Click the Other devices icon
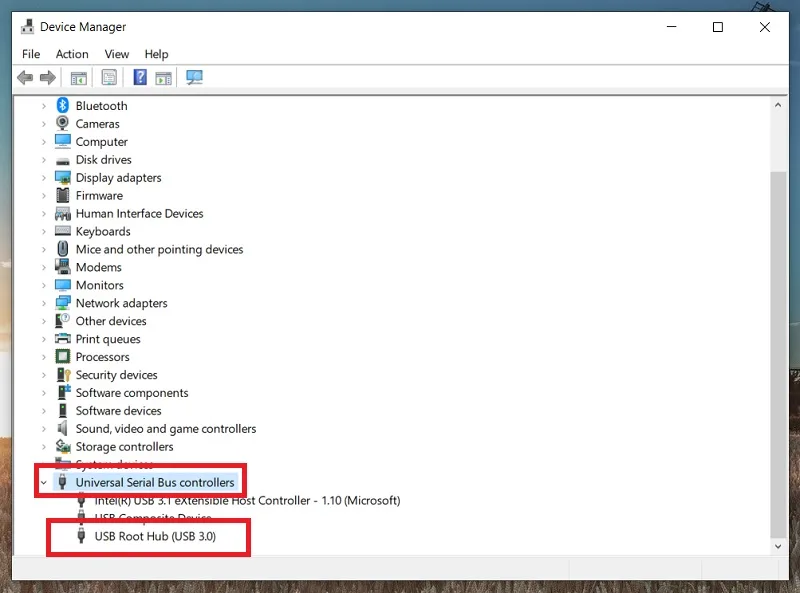This screenshot has height=593, width=800. (x=63, y=320)
